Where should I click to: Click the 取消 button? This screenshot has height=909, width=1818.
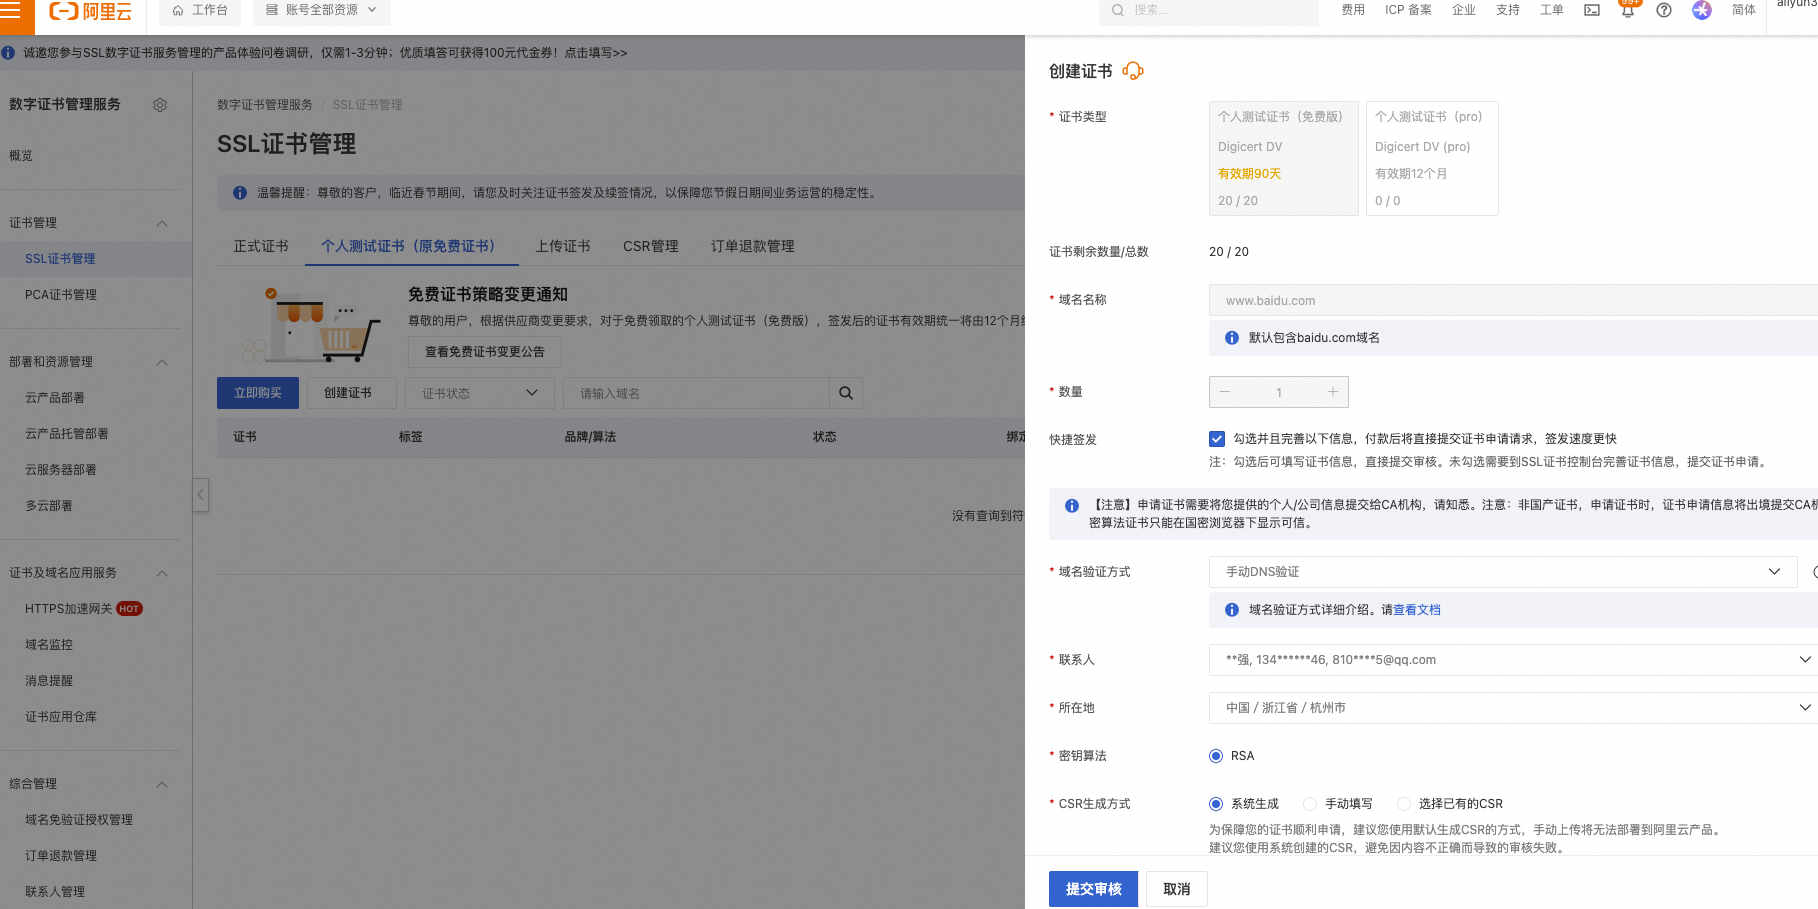click(1177, 889)
